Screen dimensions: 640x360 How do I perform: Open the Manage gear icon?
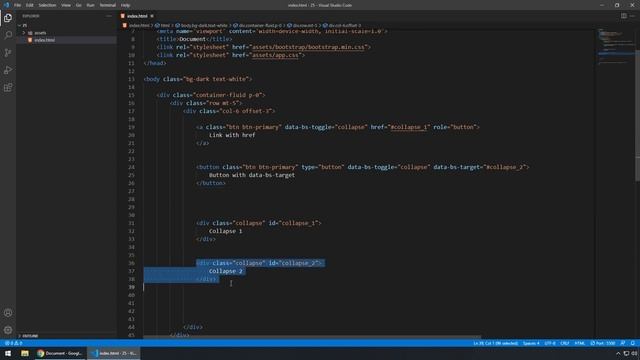8,330
